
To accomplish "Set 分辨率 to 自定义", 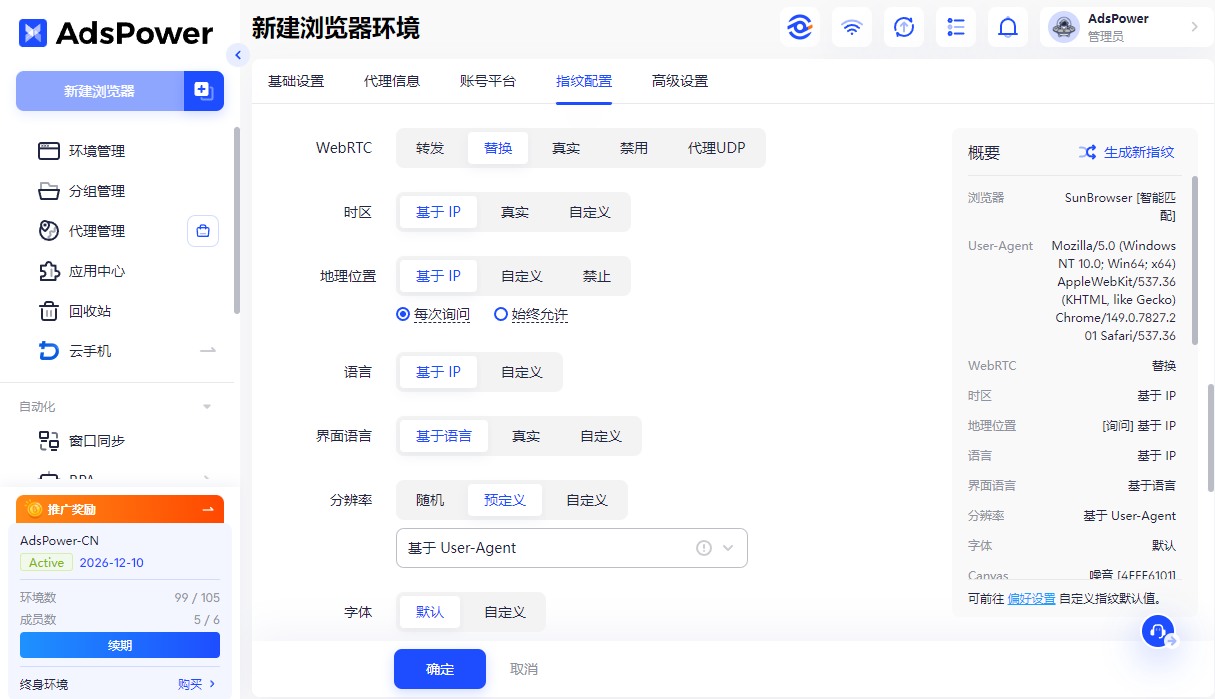I will coord(587,500).
